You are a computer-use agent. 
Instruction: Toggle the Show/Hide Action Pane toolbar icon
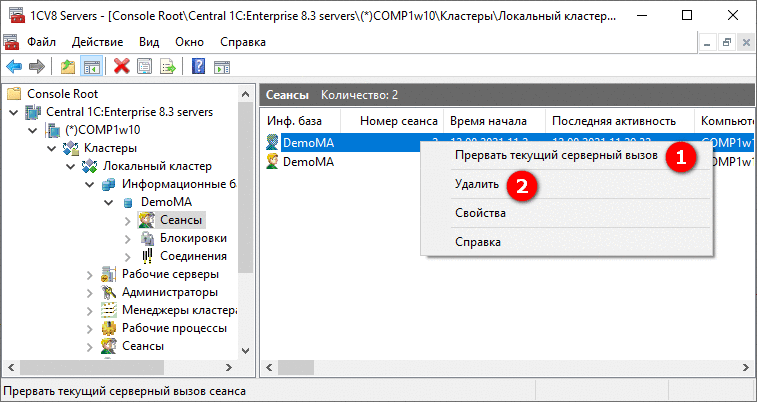pos(222,66)
